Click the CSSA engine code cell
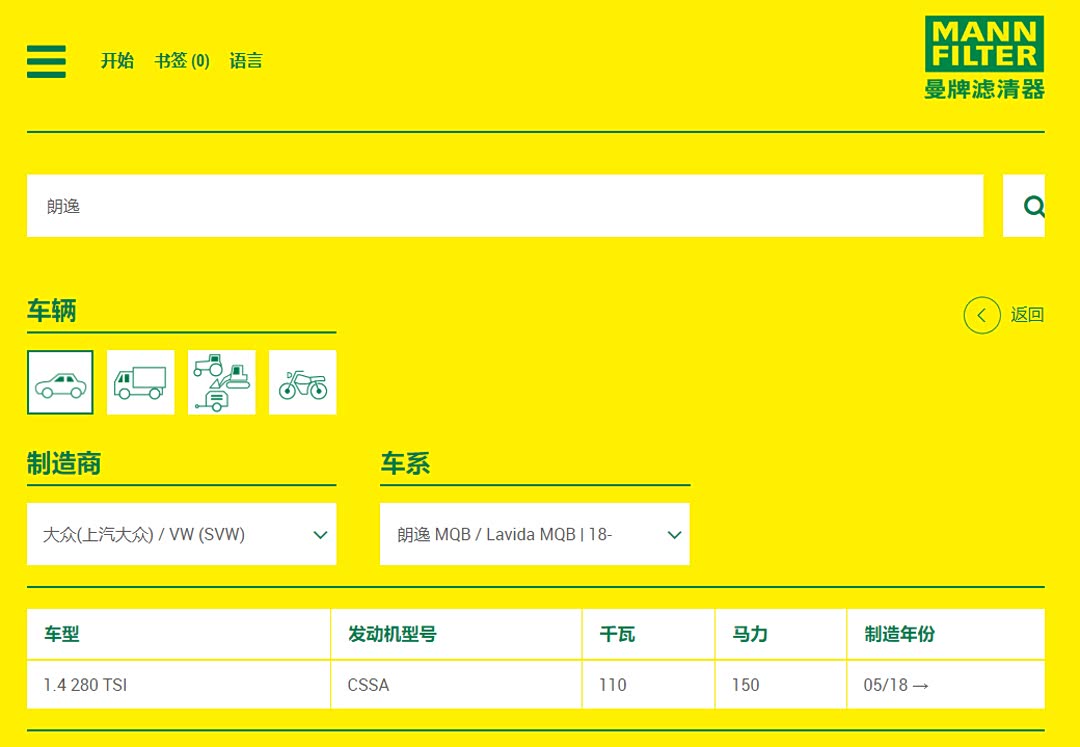The height and width of the screenshot is (747, 1080). pos(369,685)
